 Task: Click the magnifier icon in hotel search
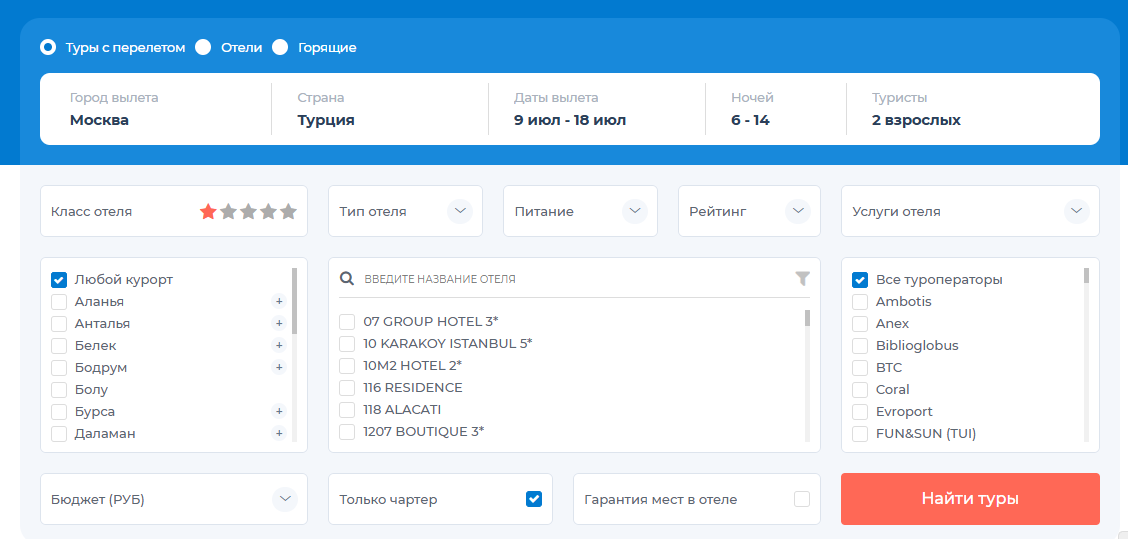[347, 279]
